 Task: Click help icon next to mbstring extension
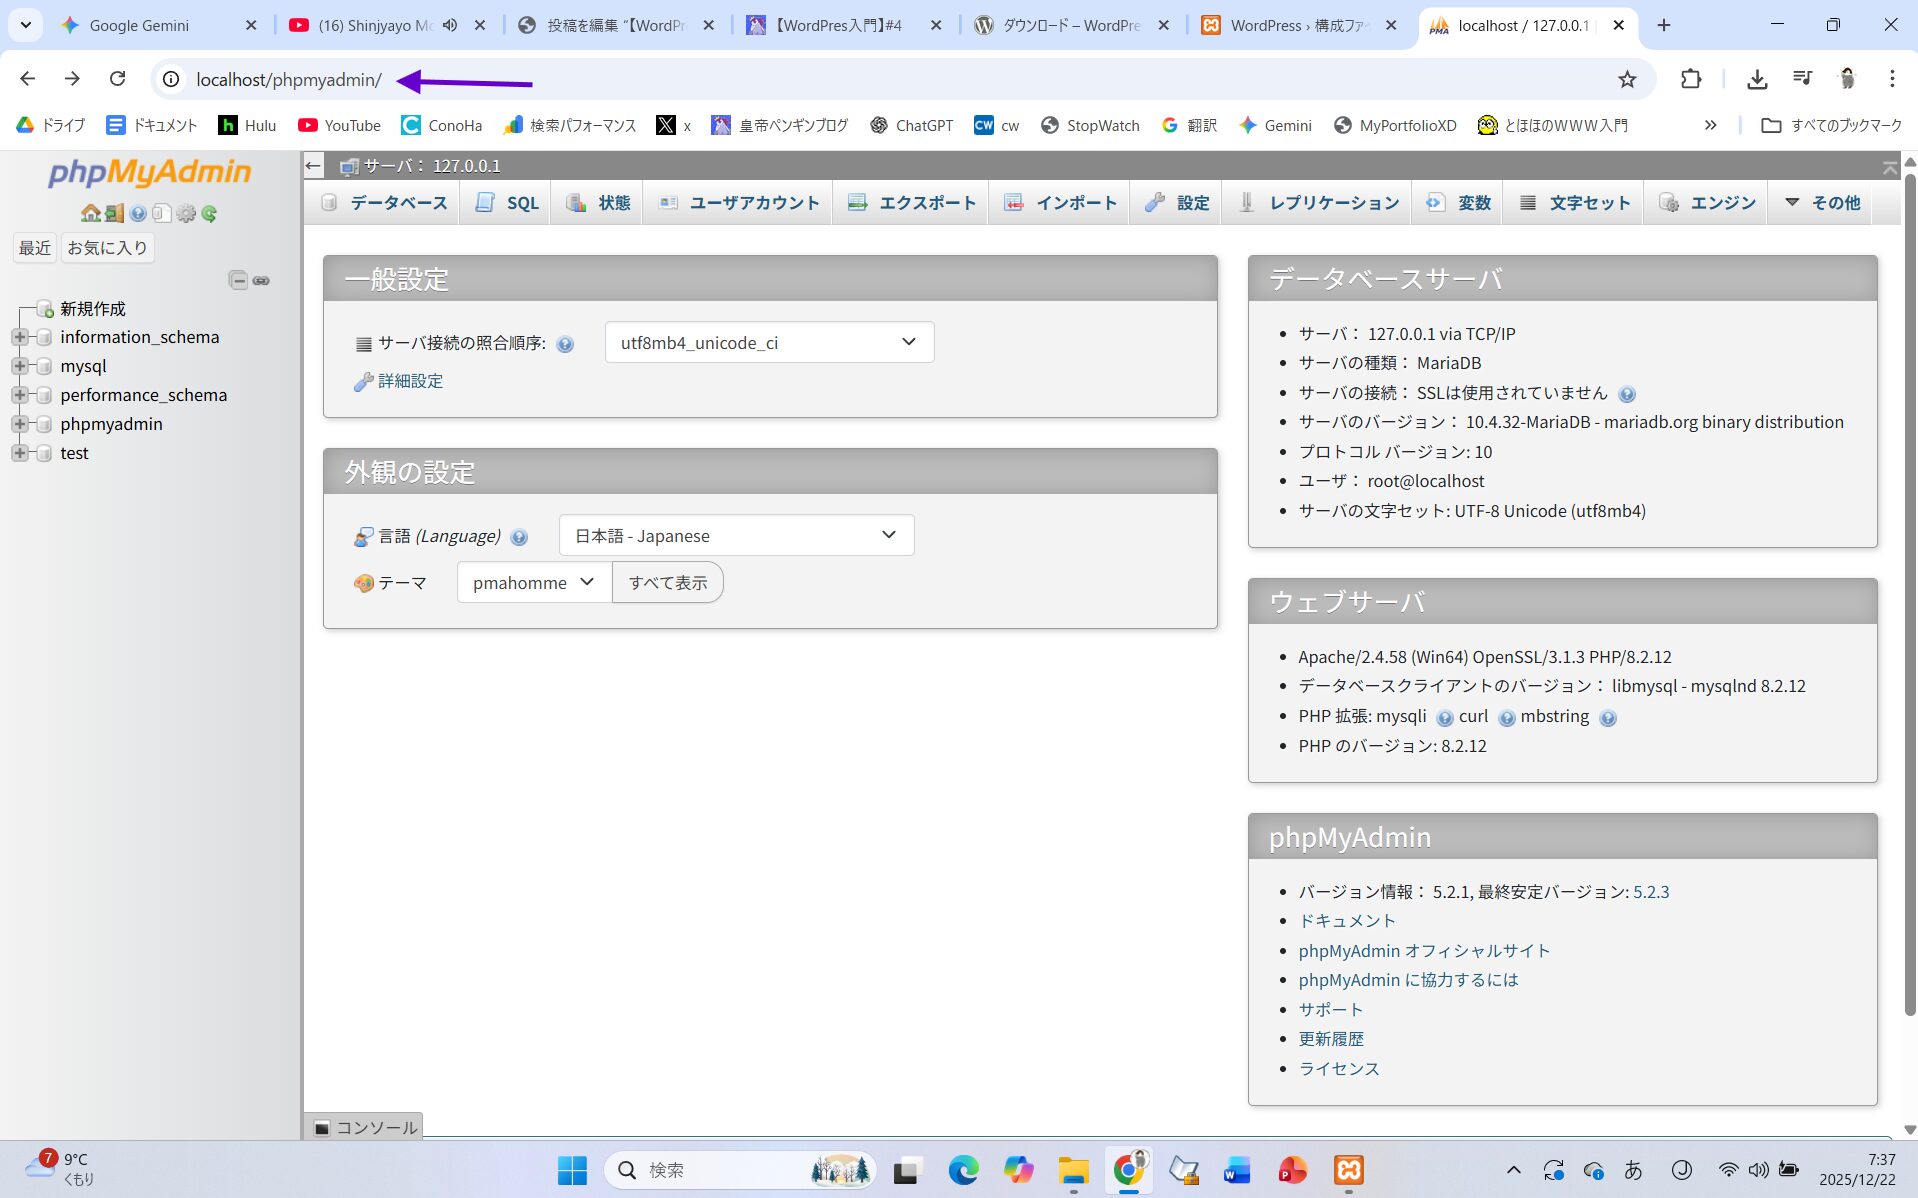pyautogui.click(x=1607, y=718)
